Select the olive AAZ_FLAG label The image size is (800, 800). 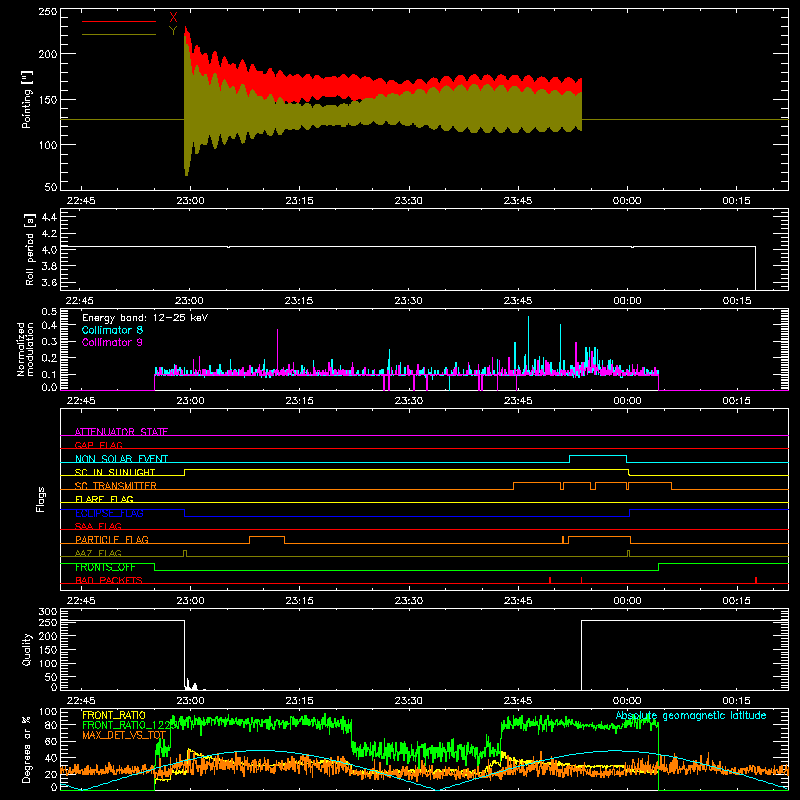98,553
